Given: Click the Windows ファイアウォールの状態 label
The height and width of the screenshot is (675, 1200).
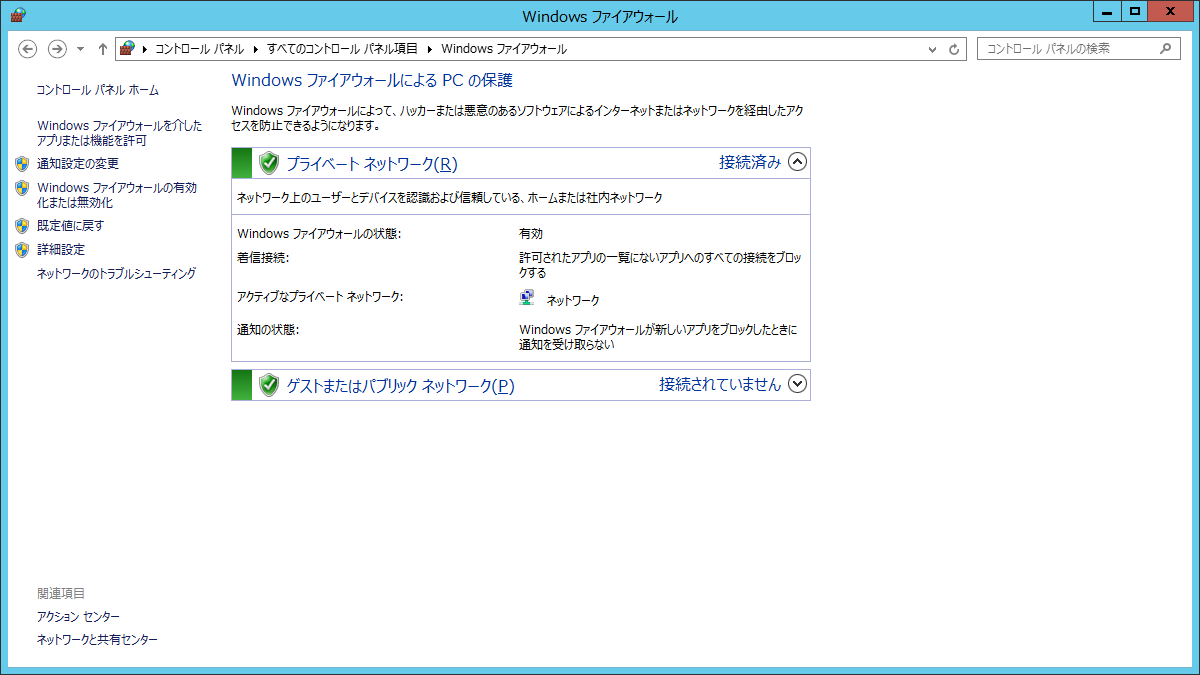Looking at the screenshot, I should click(x=319, y=234).
